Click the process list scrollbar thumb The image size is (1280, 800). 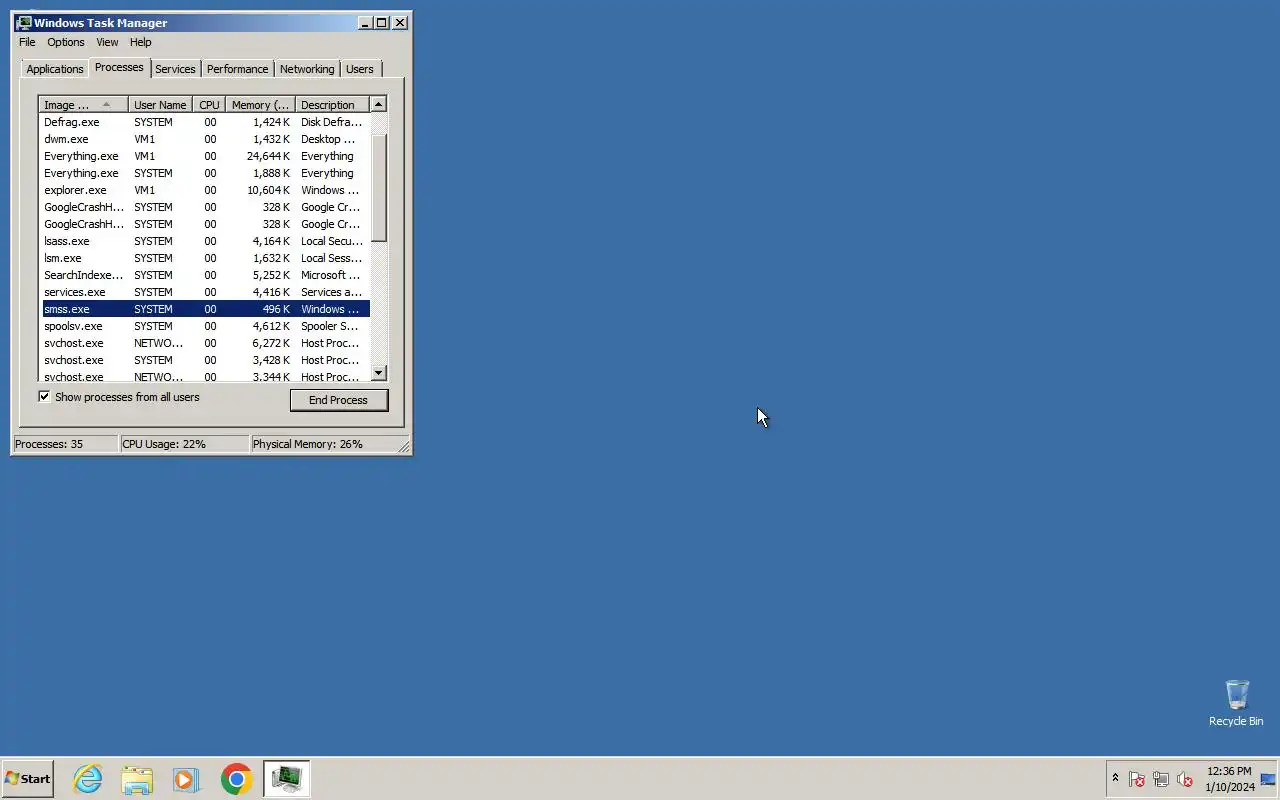pyautogui.click(x=378, y=187)
